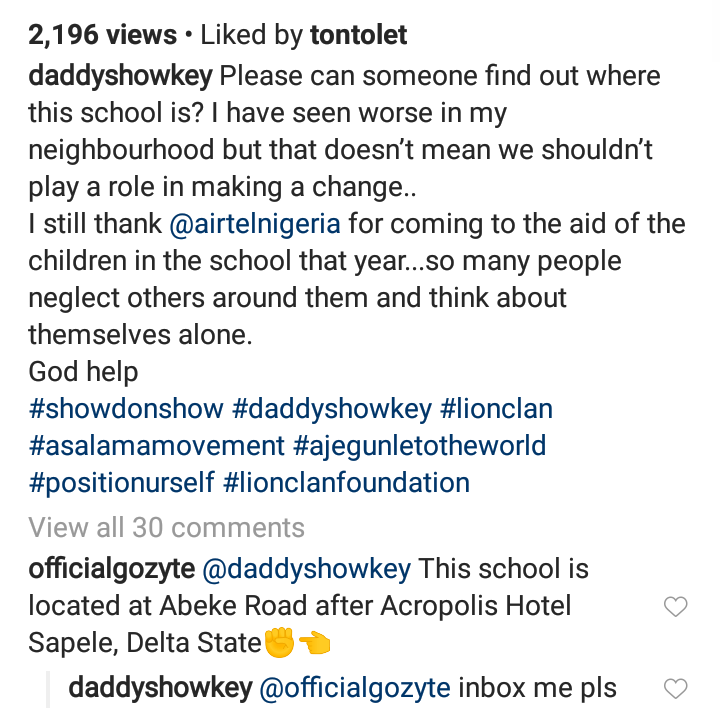Screen dimensions: 720x722
Task: Tap the #ajegunletotheworld hashtag
Action: (x=420, y=446)
